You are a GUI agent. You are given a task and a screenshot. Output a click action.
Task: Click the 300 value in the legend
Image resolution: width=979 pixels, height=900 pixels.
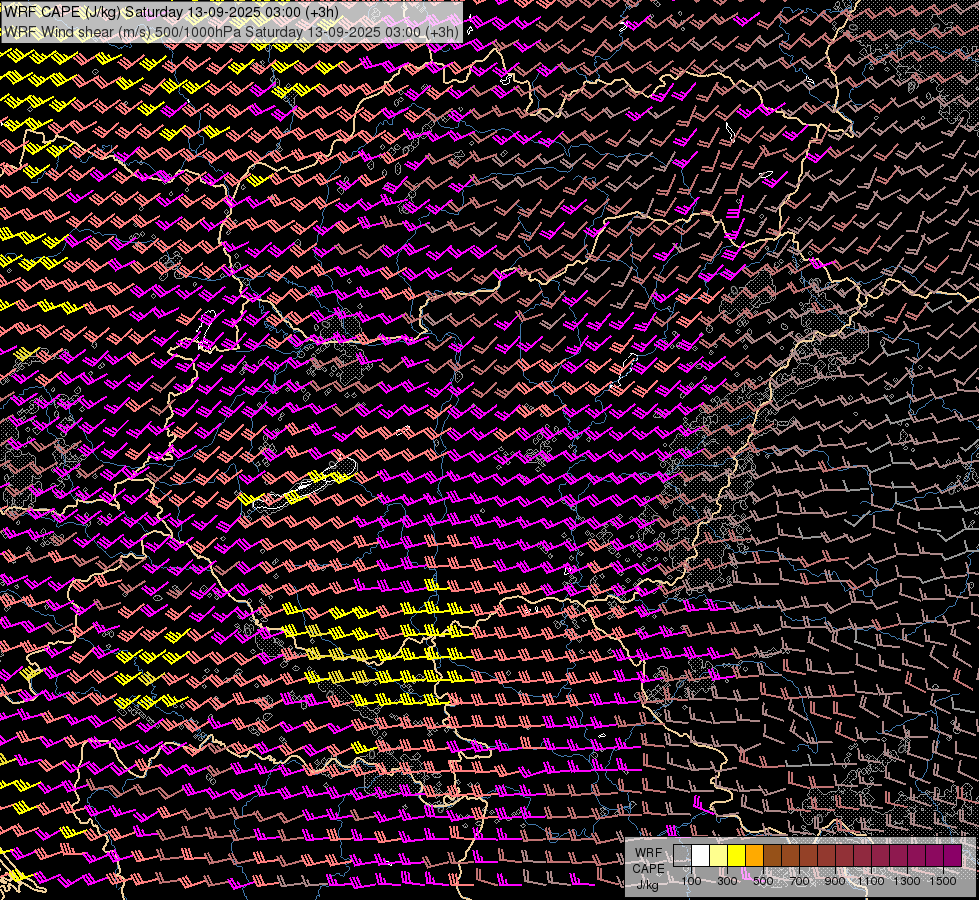click(x=727, y=881)
